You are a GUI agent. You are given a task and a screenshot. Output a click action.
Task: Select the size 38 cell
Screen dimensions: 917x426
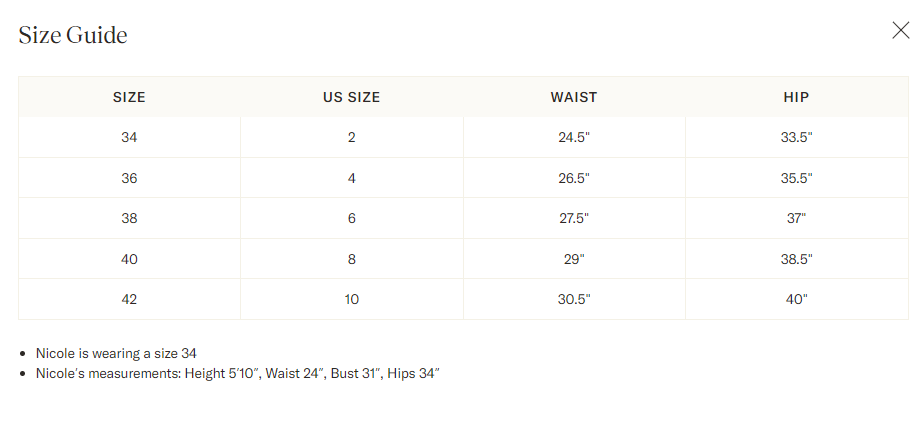129,218
